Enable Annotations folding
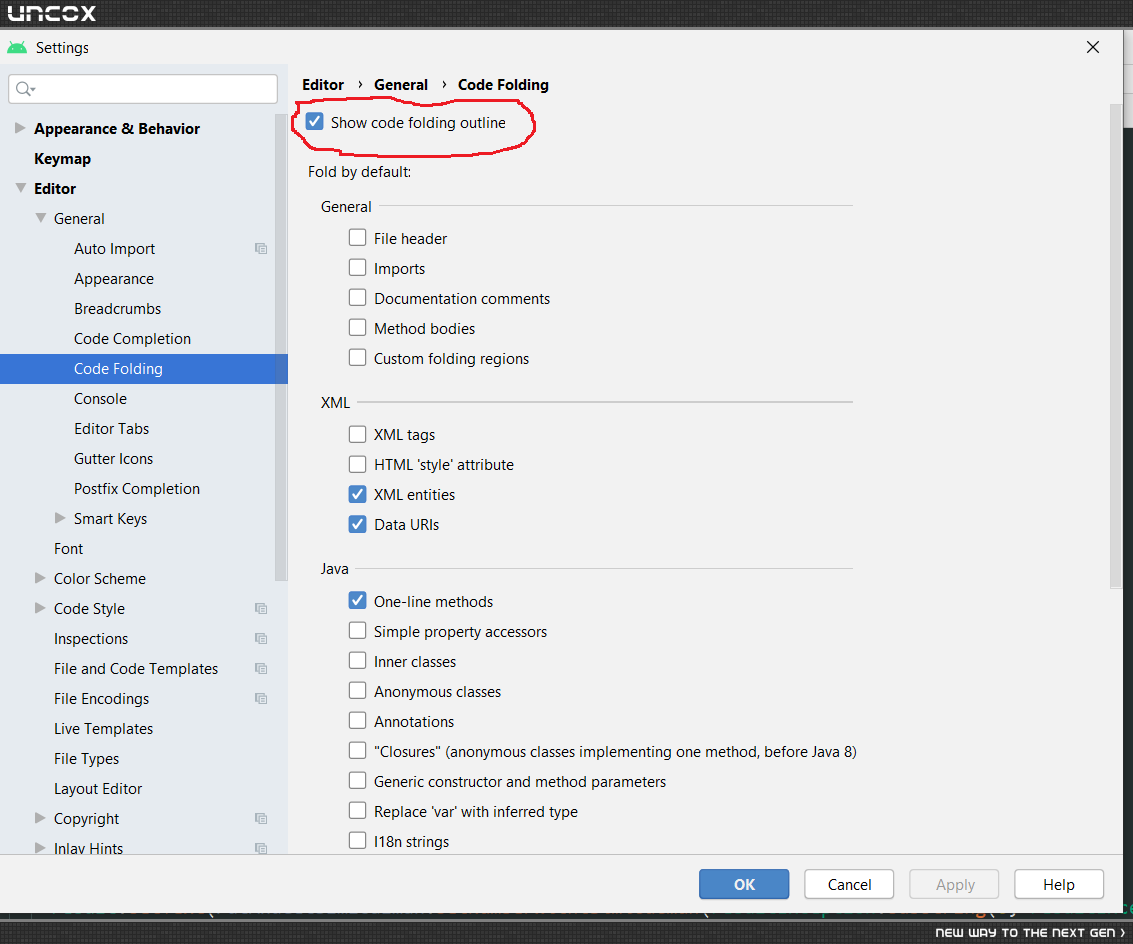The width and height of the screenshot is (1133, 944). pos(357,721)
